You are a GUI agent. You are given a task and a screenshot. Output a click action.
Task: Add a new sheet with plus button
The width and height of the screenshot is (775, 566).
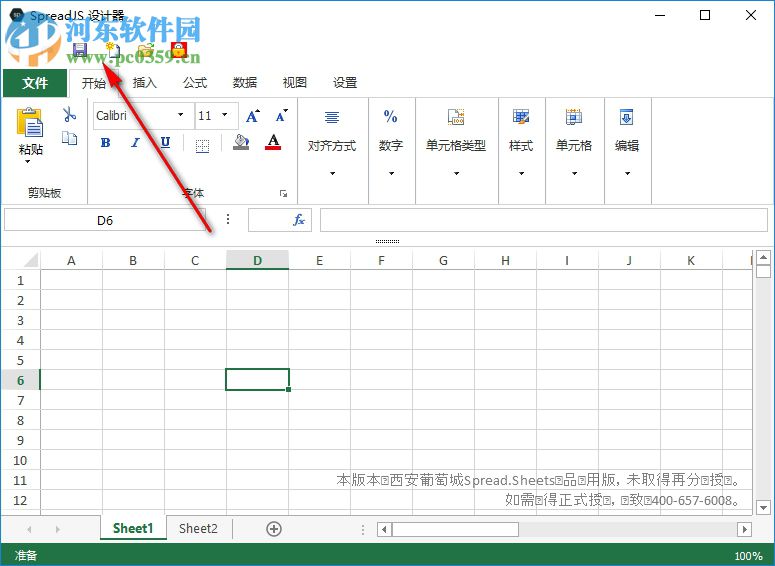[274, 529]
